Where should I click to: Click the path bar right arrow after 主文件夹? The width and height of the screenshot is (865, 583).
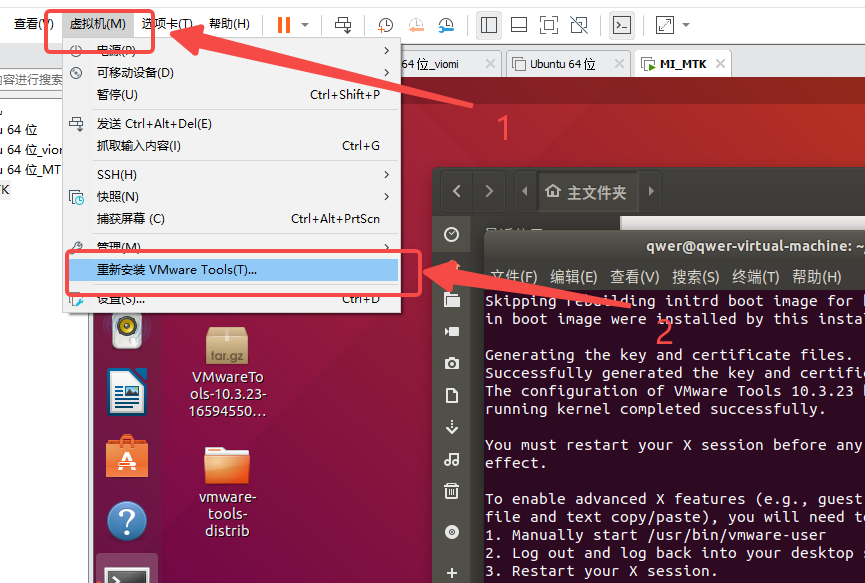click(x=651, y=191)
